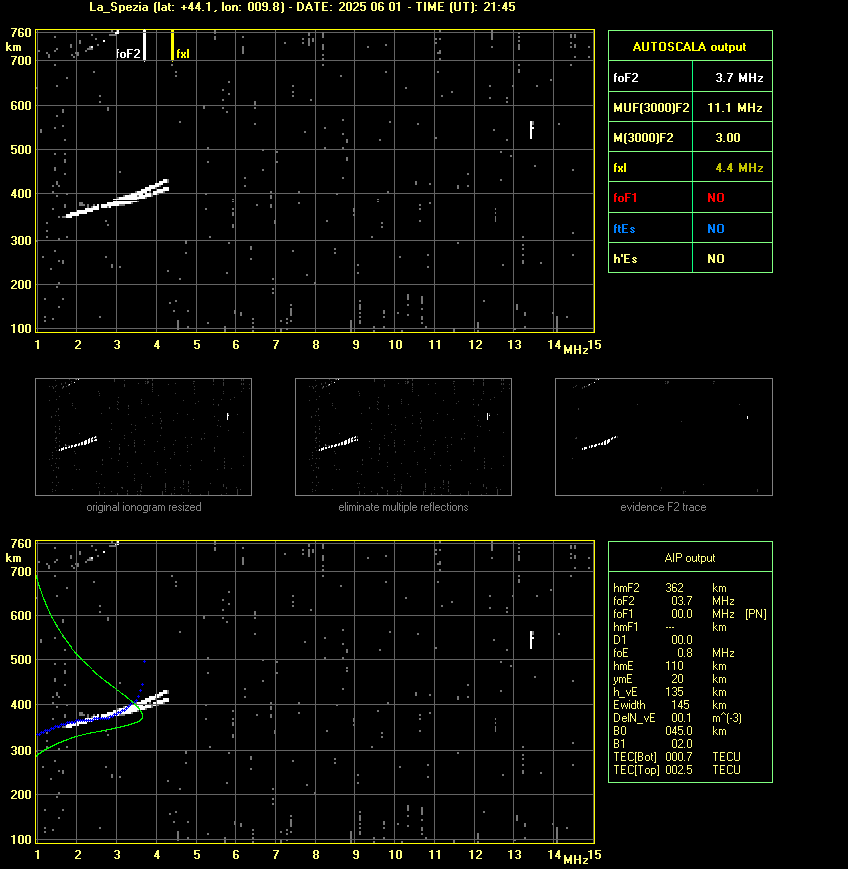Click the La_Spezia date and time header
The width and height of the screenshot is (848, 869).
(302, 7)
